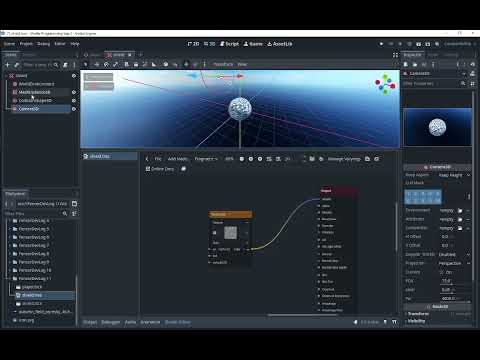Click the zoom out circle icon
This screenshot has width=480, height=360.
click(x=242, y=159)
